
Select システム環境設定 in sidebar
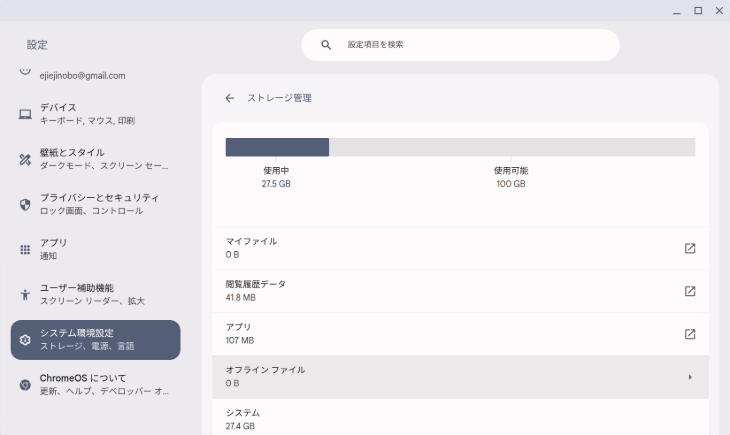(95, 340)
